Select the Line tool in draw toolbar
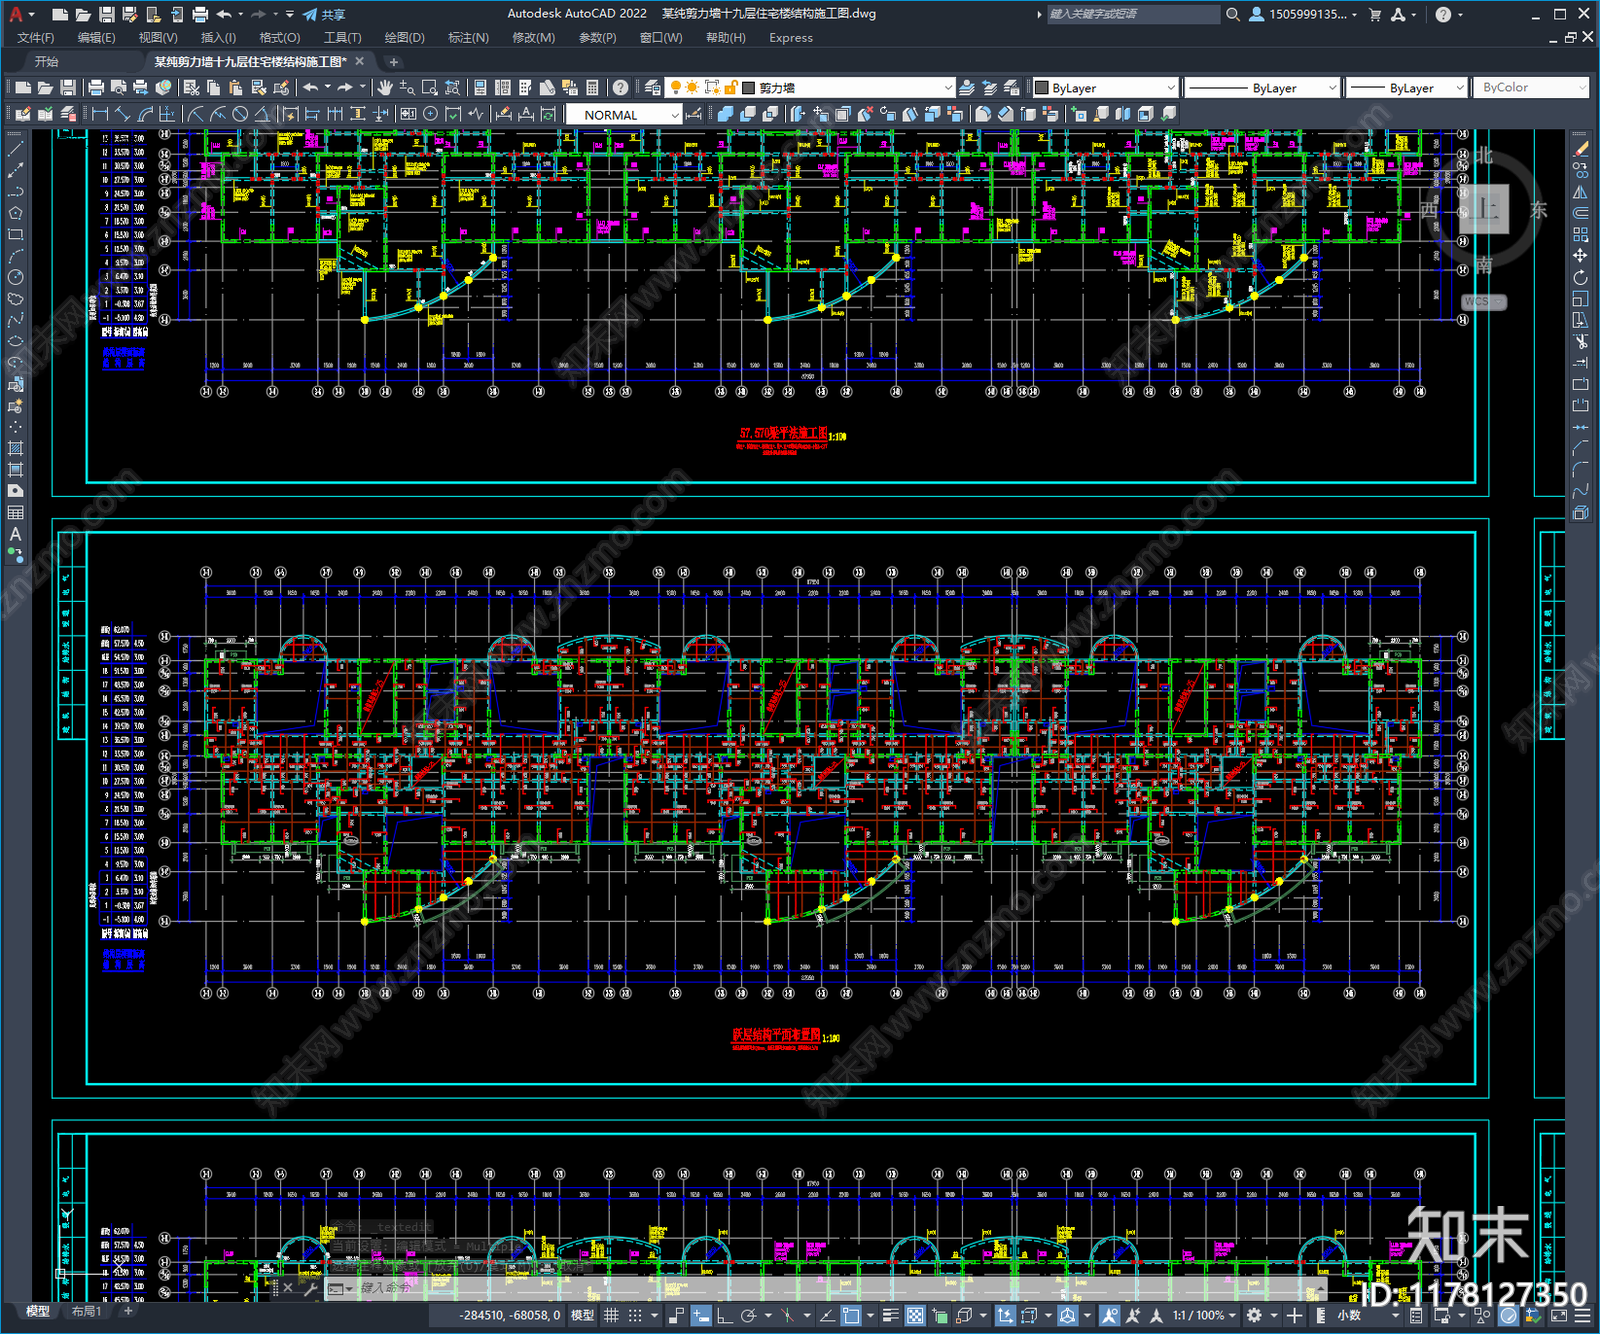 pyautogui.click(x=15, y=149)
